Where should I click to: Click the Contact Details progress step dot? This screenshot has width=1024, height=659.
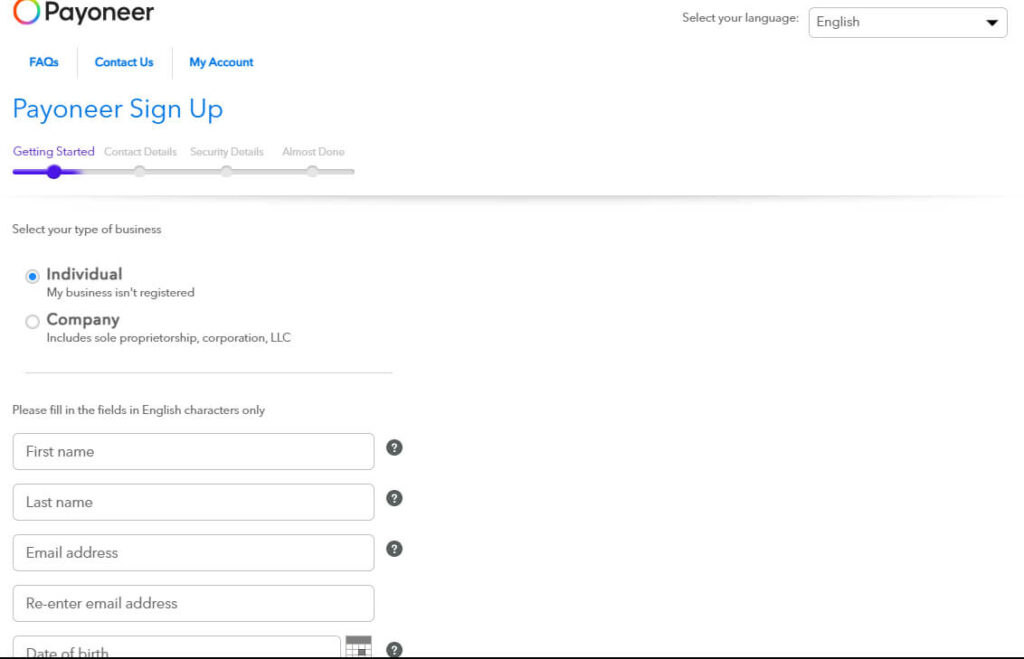[140, 172]
